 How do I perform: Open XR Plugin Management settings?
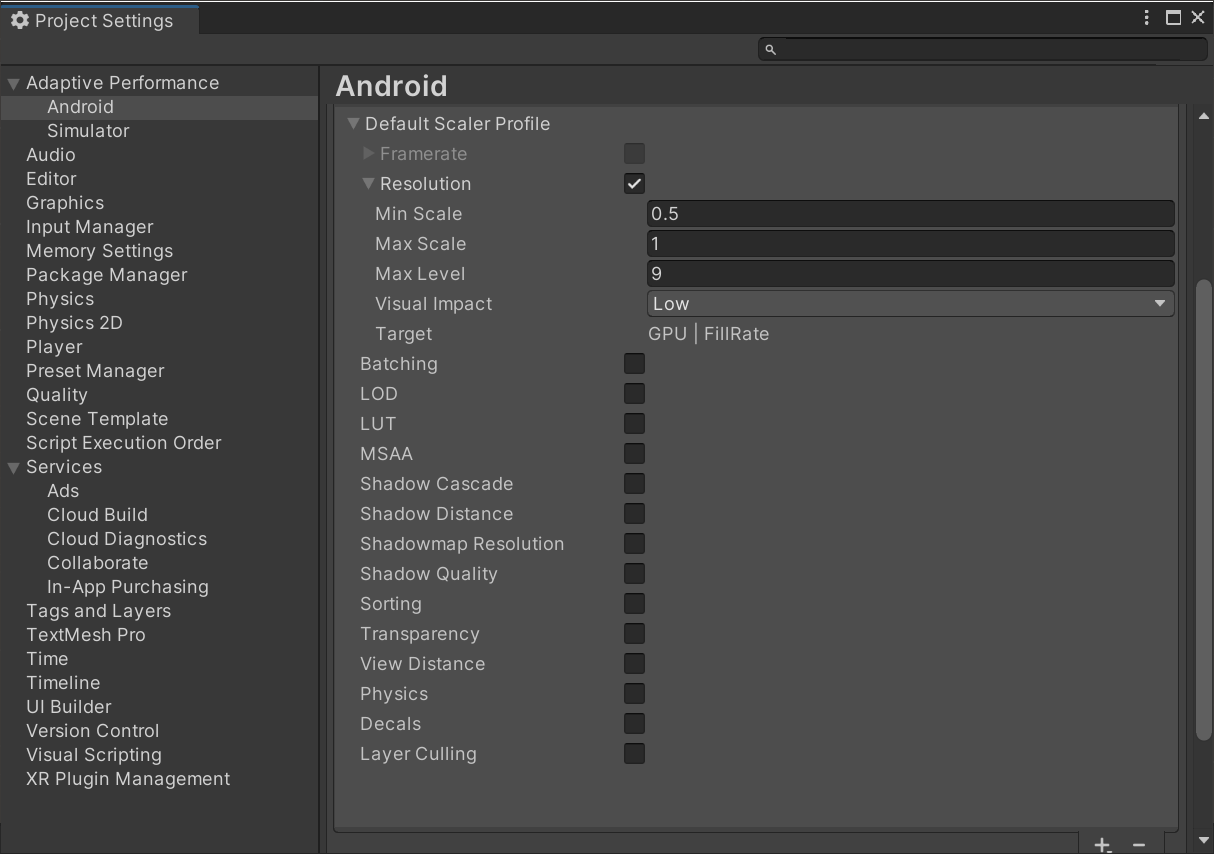[128, 779]
